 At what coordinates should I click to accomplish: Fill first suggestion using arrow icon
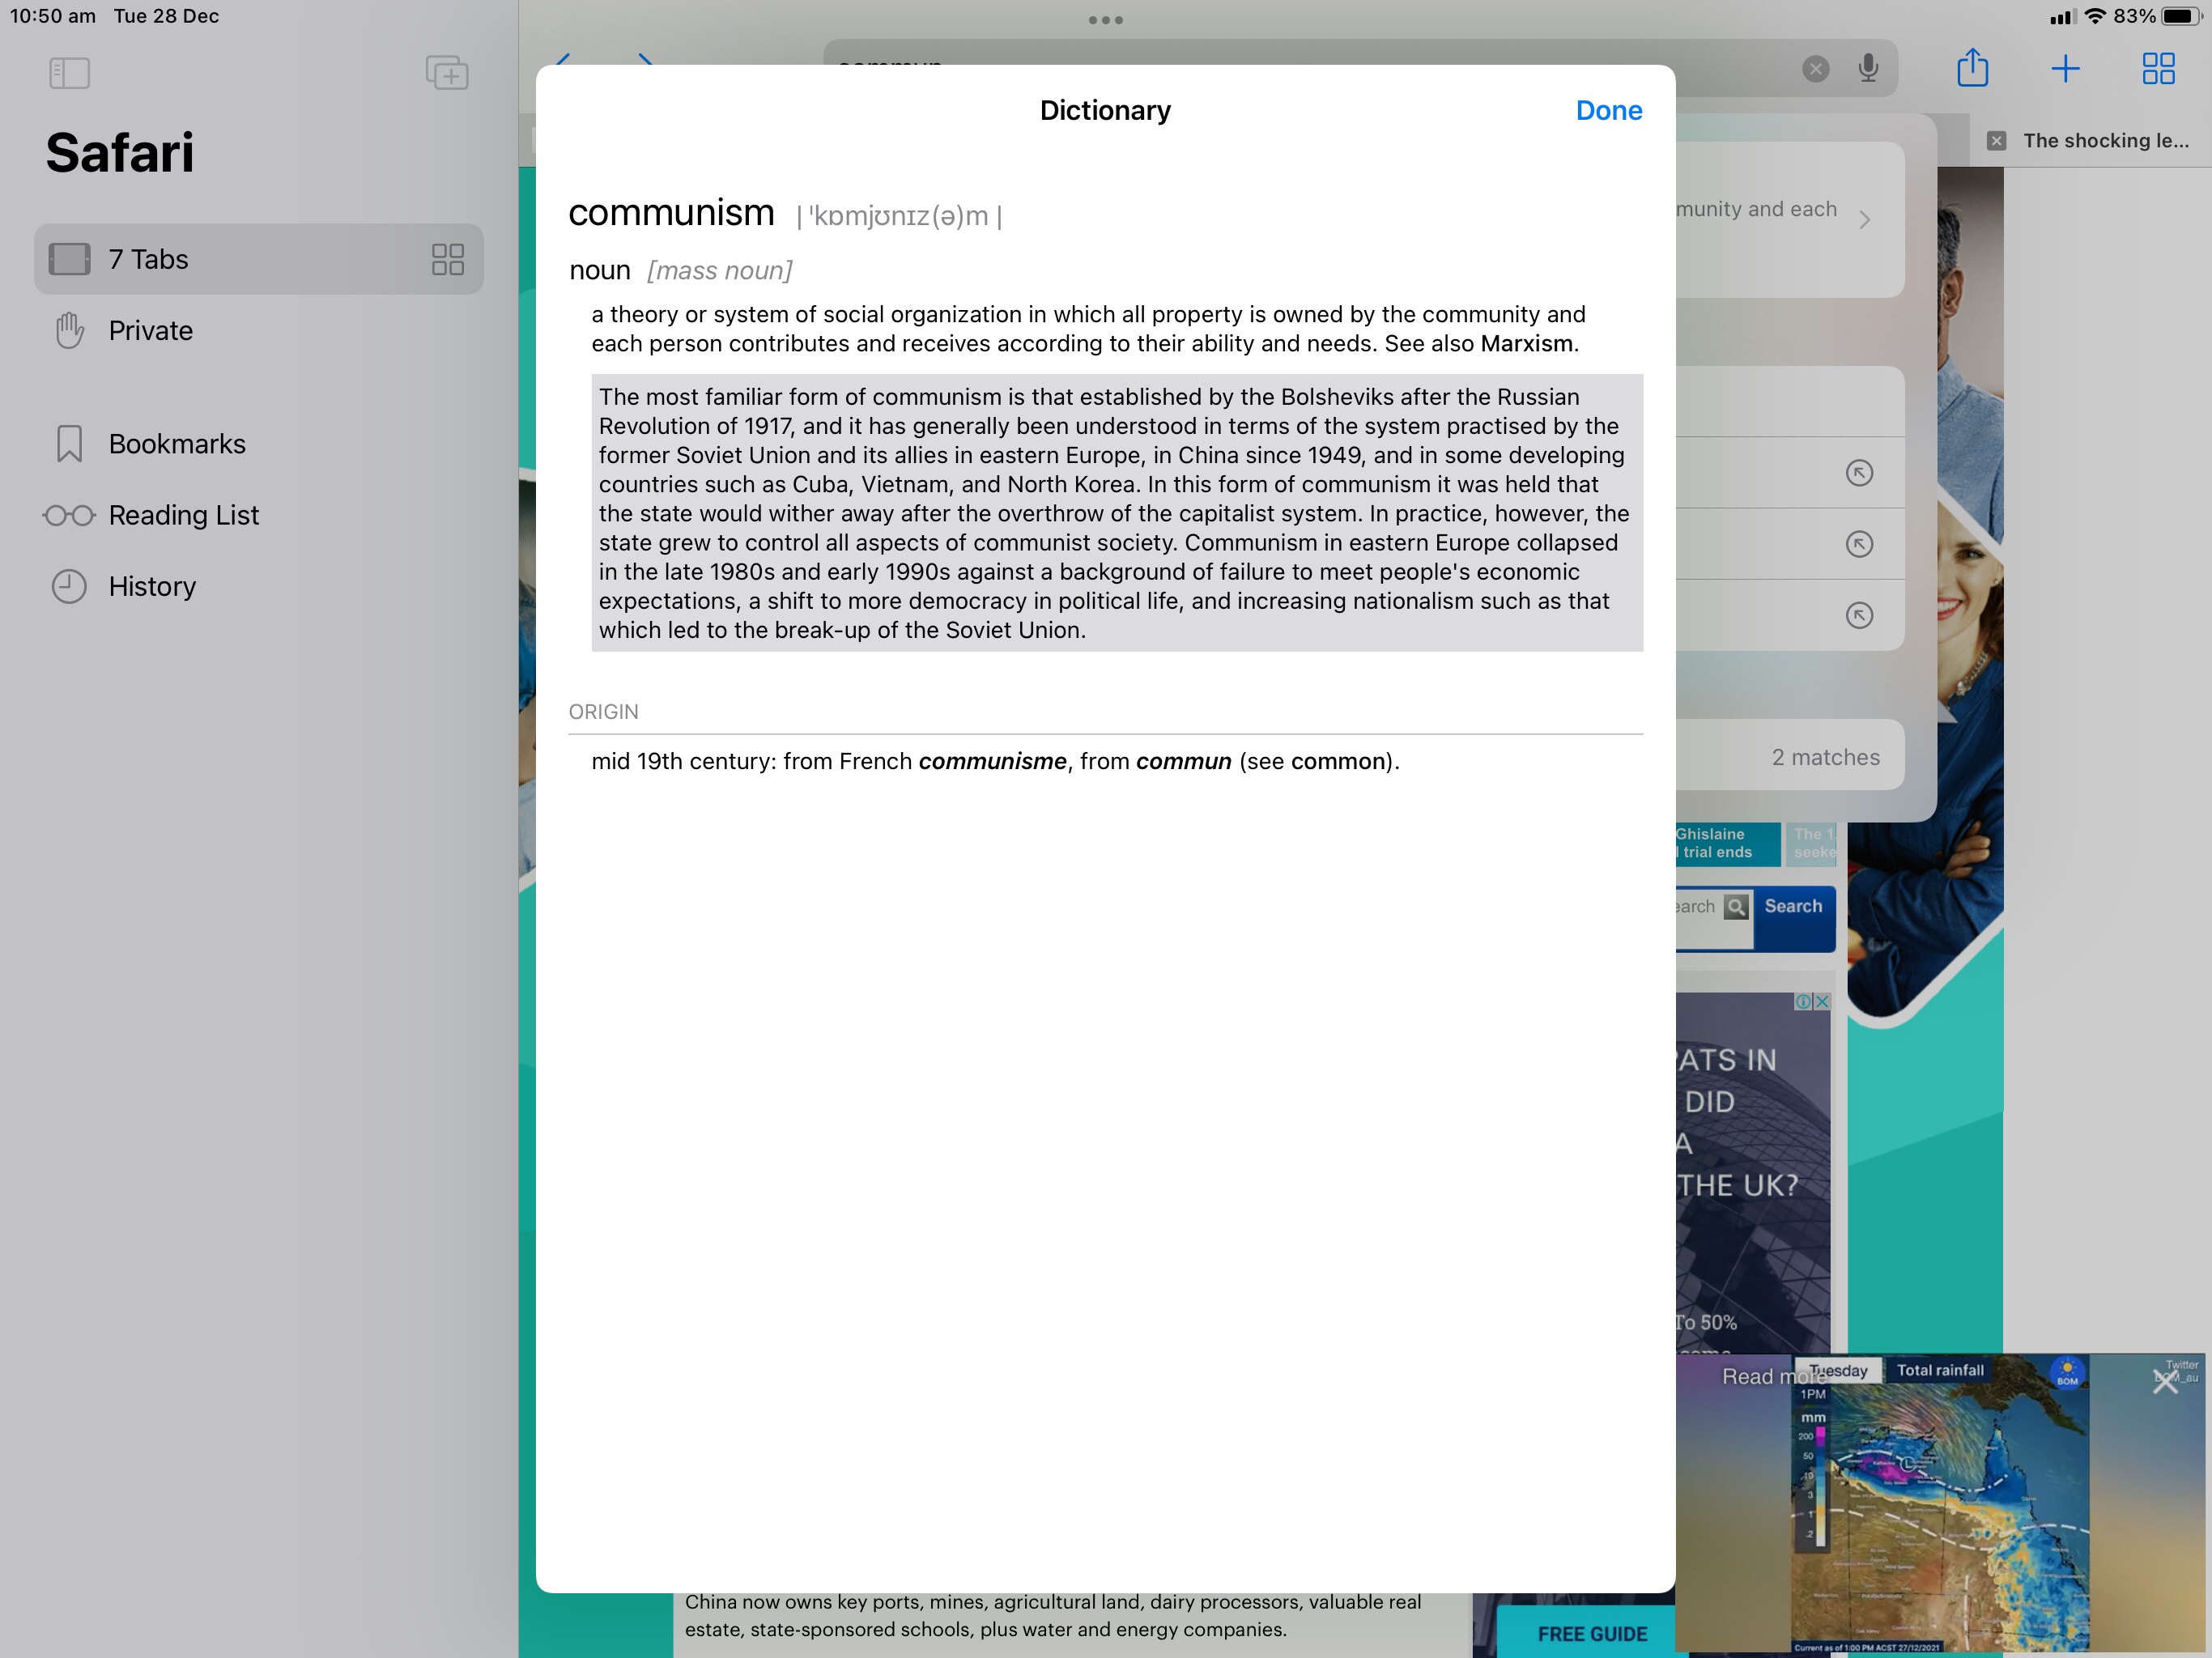click(x=1858, y=473)
